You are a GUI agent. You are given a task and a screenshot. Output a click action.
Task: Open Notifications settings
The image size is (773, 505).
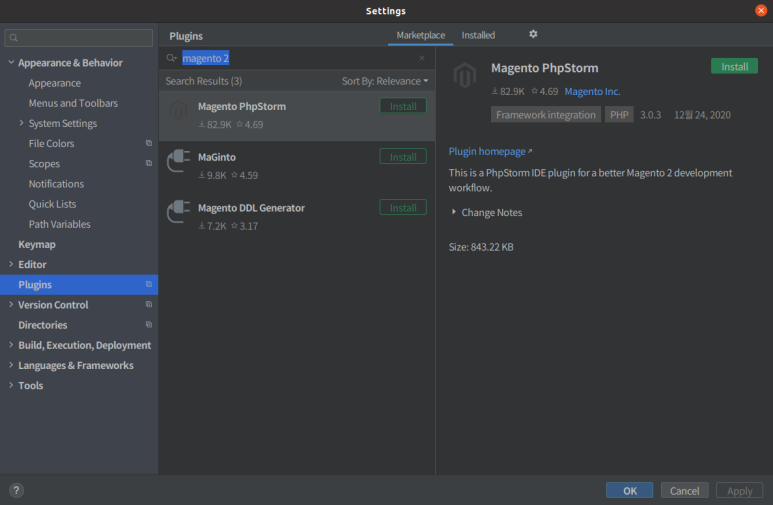click(x=56, y=184)
